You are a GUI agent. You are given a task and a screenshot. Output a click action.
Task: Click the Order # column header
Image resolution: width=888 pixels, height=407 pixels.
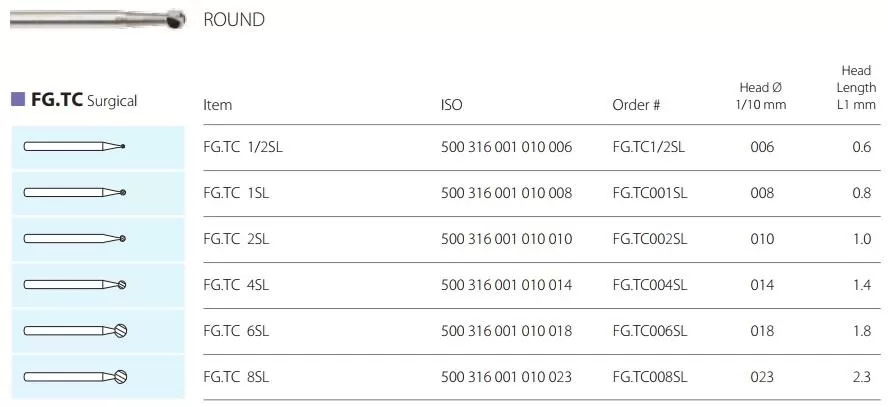(x=636, y=104)
